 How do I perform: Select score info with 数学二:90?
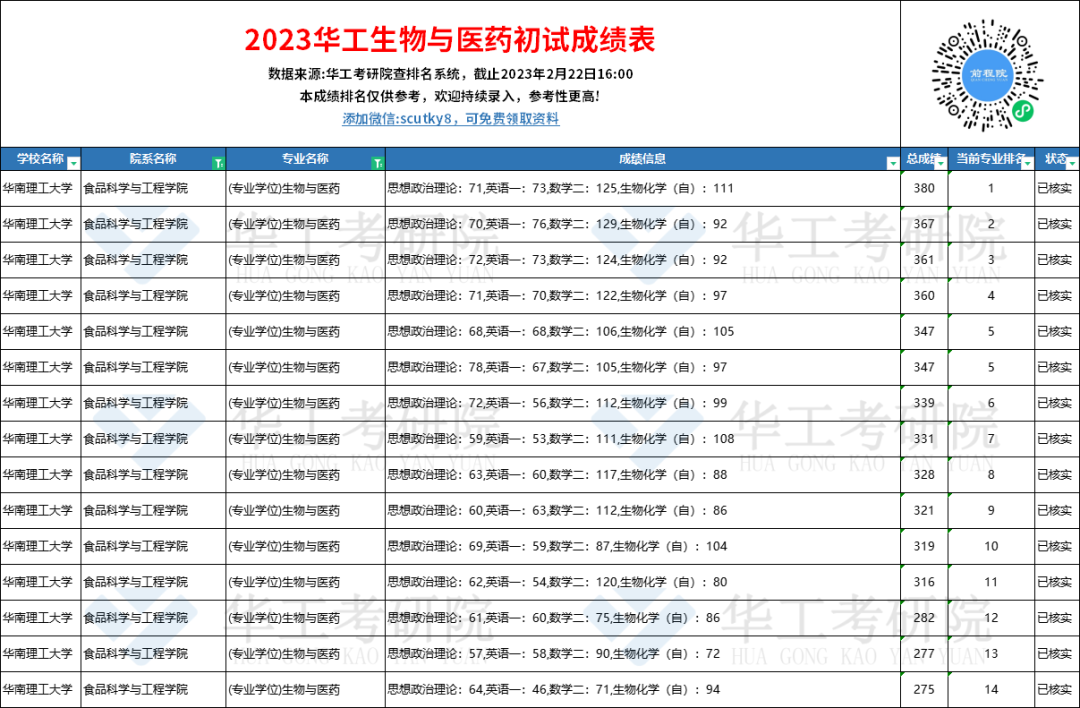pos(643,654)
